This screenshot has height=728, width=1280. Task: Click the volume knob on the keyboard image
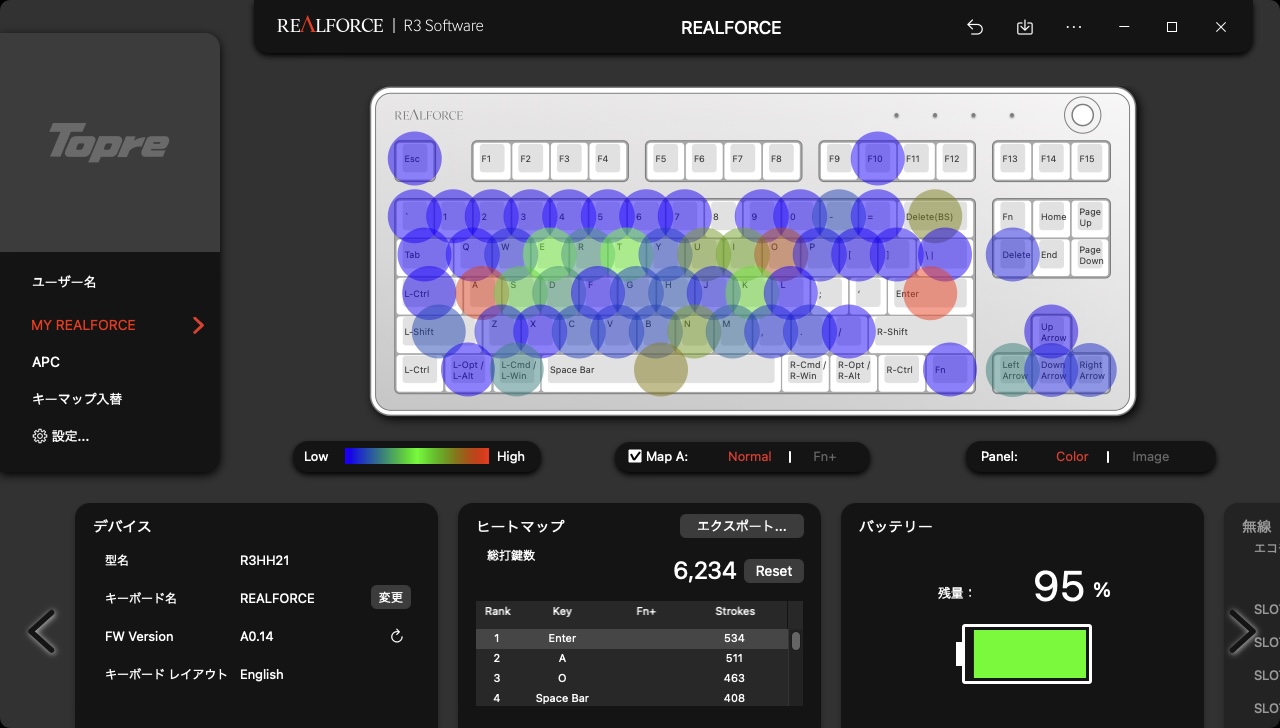pos(1082,115)
